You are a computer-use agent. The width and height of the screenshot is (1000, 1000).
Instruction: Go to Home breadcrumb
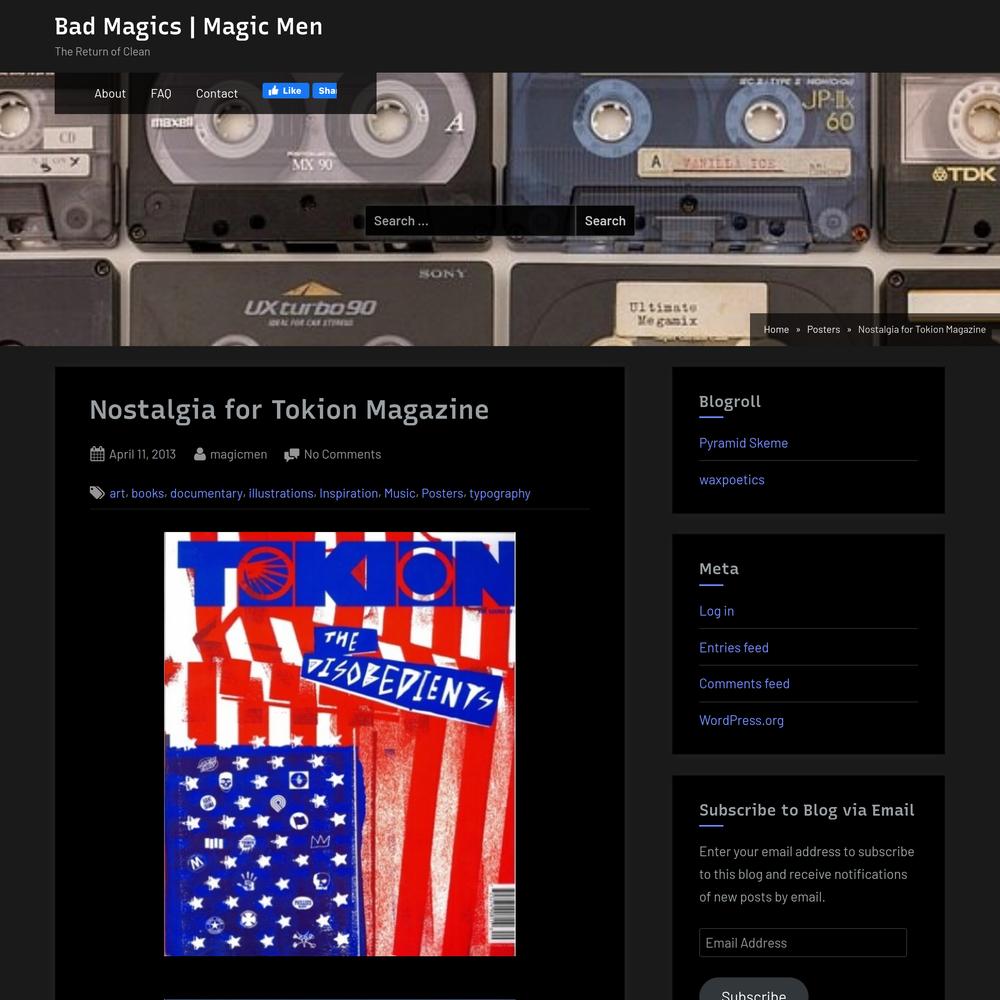[776, 329]
